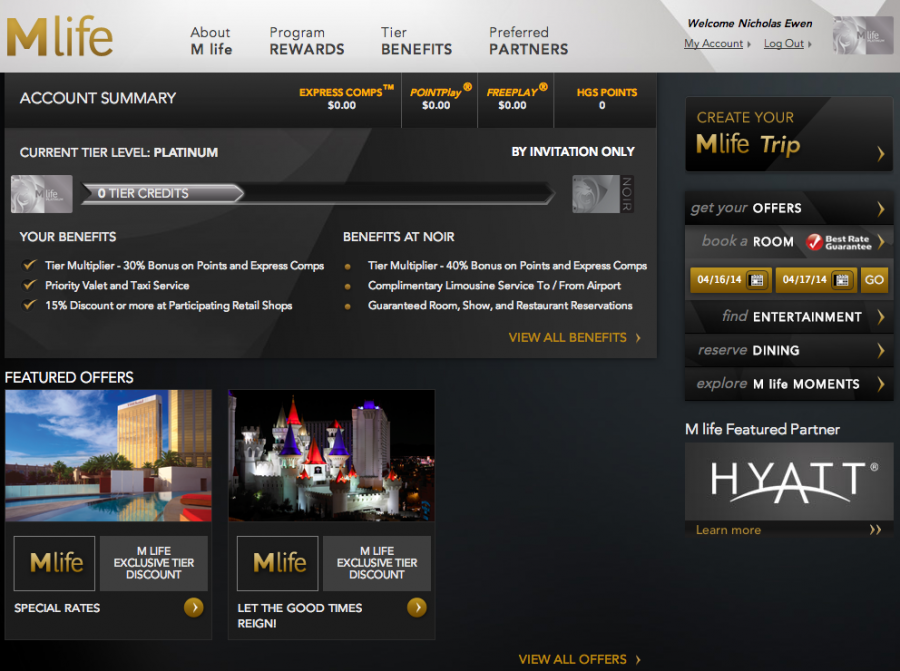Screen dimensions: 900x671
Task: Click View All Benefits link
Action: [568, 338]
